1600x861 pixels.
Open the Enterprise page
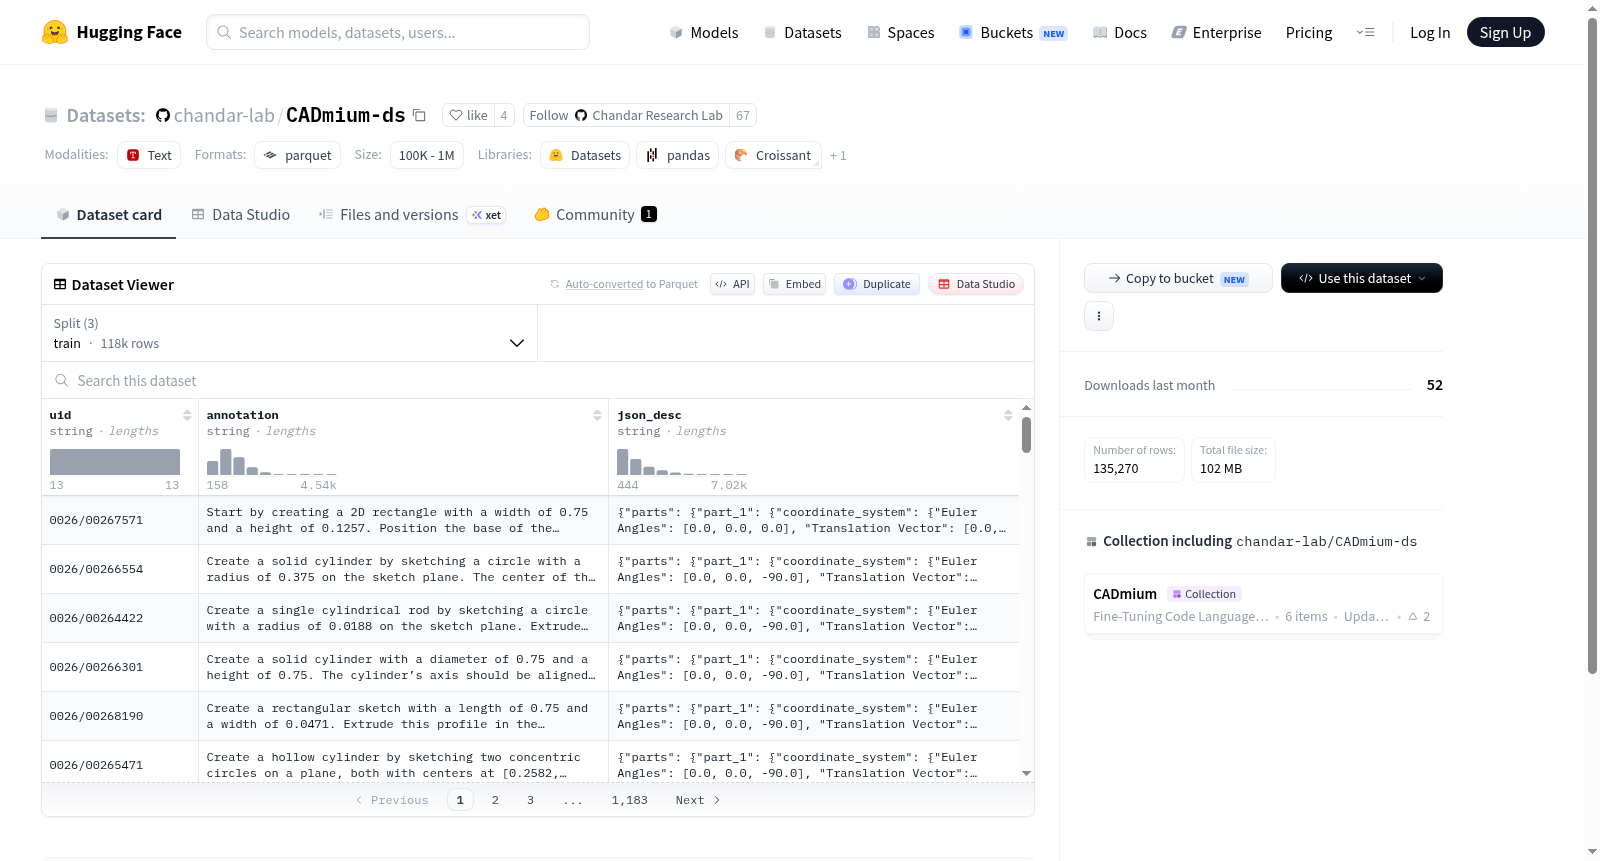(1216, 32)
